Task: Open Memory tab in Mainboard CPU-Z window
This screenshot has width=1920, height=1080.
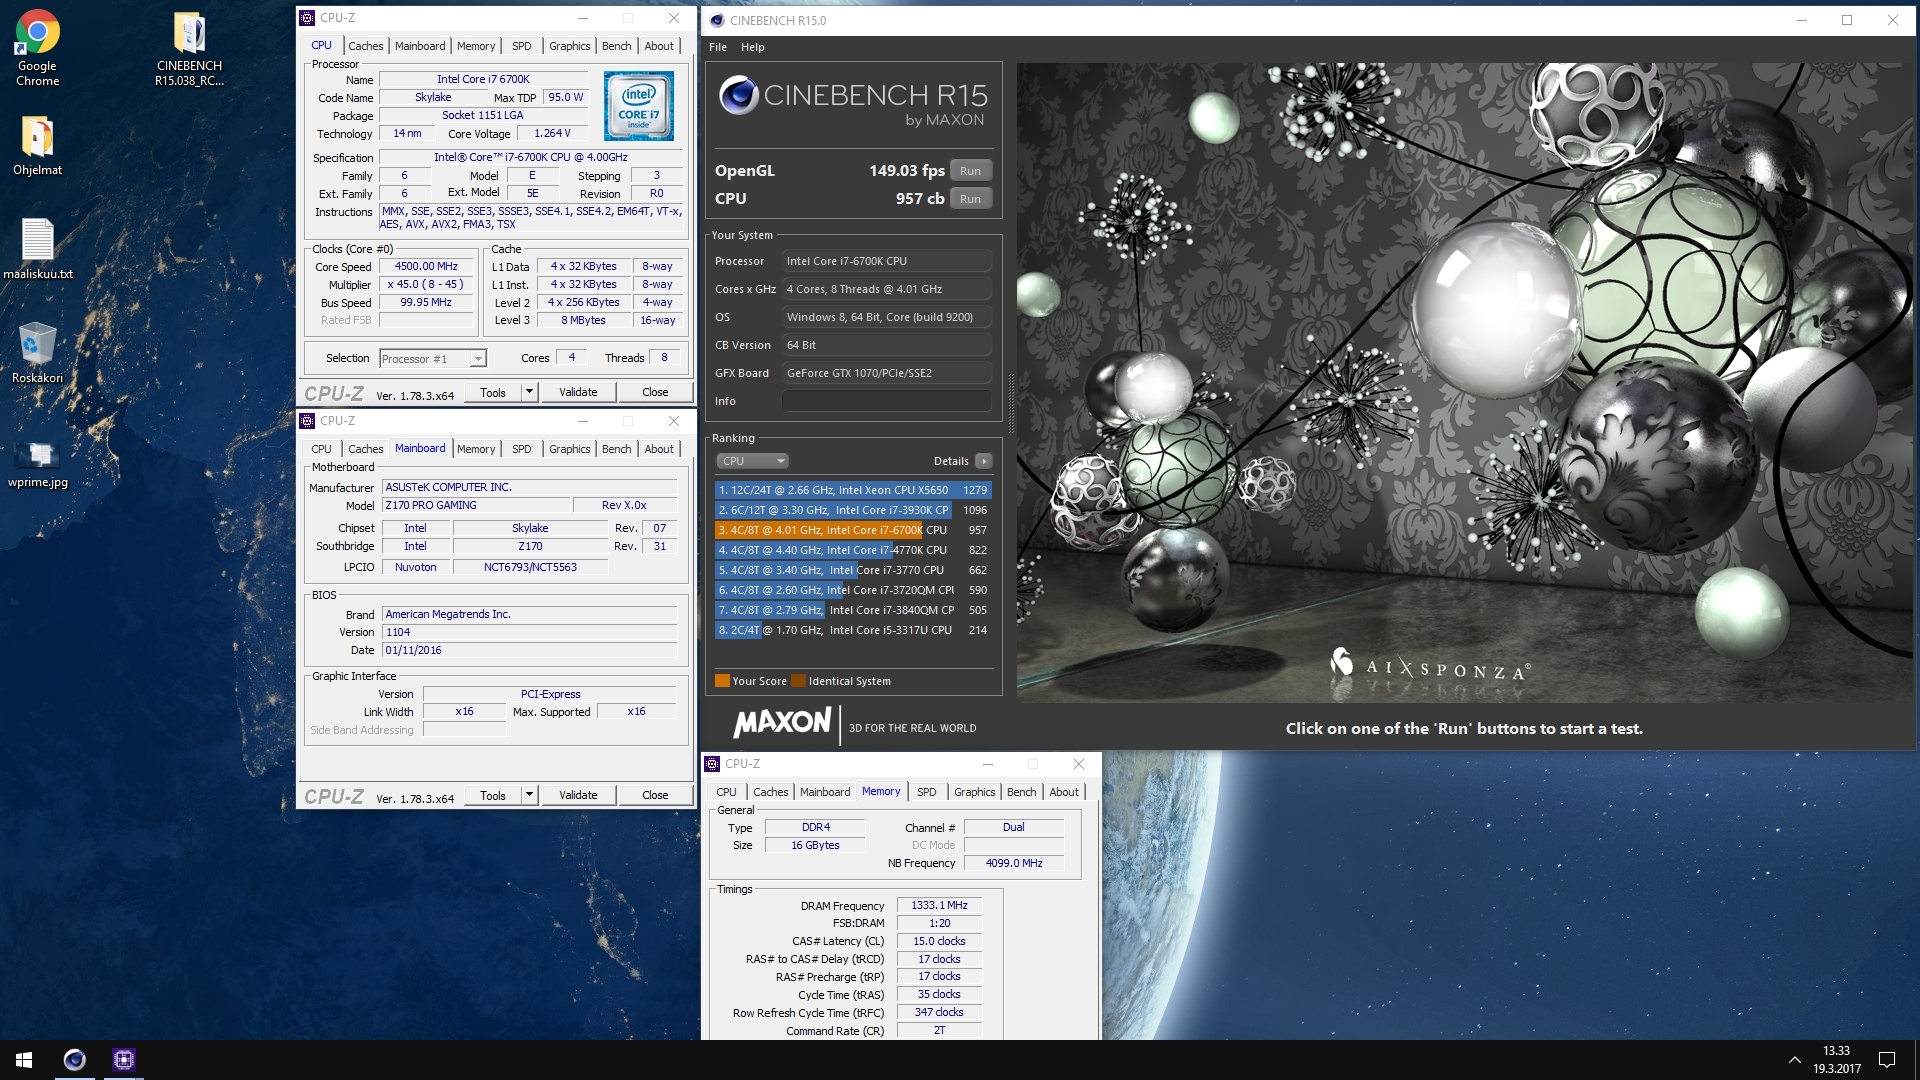Action: (x=476, y=449)
